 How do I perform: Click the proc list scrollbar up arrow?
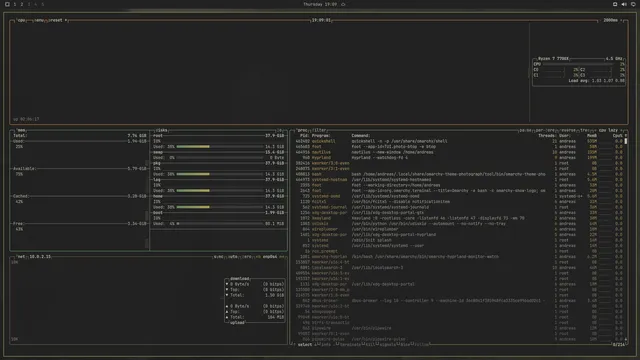(625, 136)
